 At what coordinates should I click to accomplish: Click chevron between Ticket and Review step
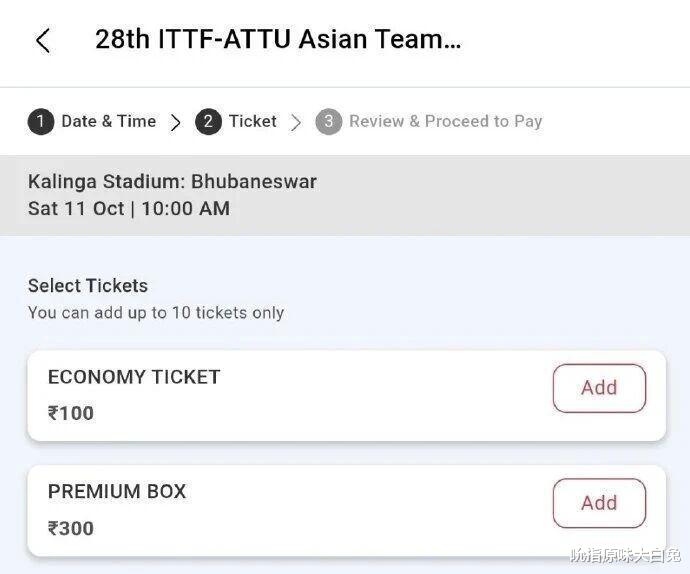(x=296, y=122)
